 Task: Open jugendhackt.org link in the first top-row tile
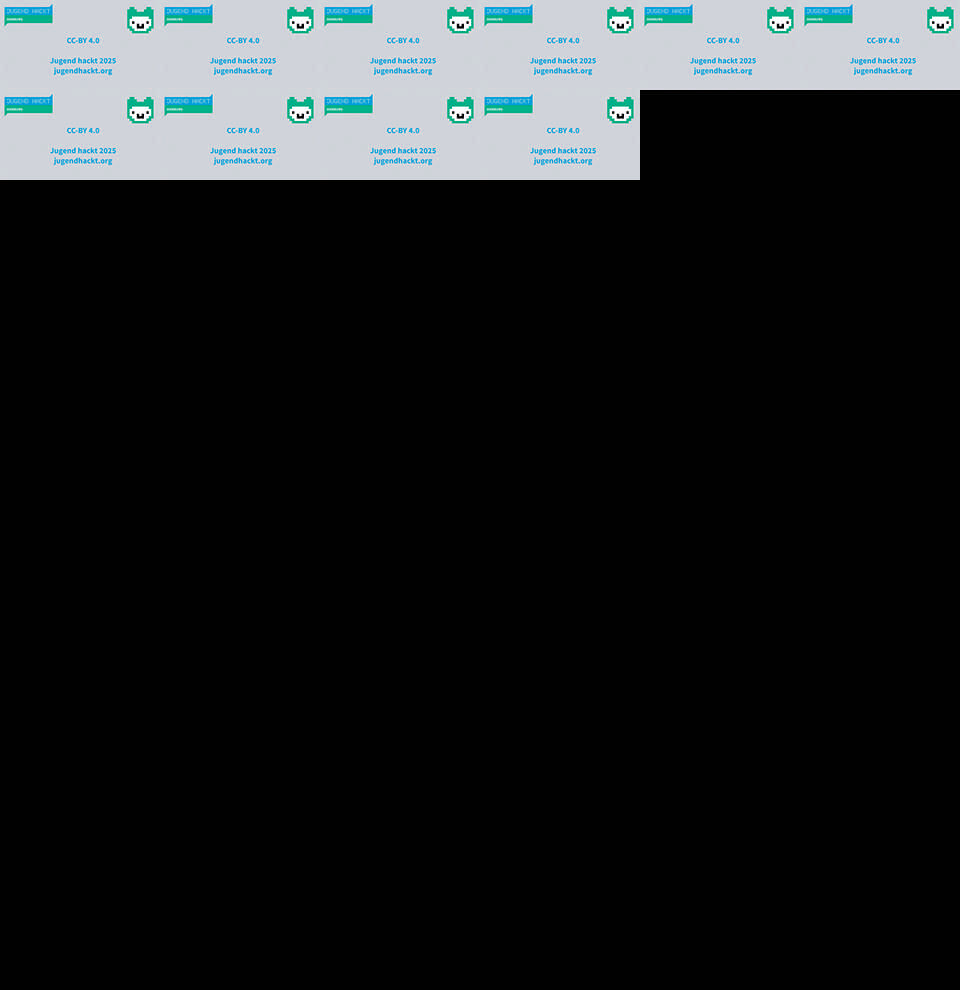pyautogui.click(x=83, y=71)
